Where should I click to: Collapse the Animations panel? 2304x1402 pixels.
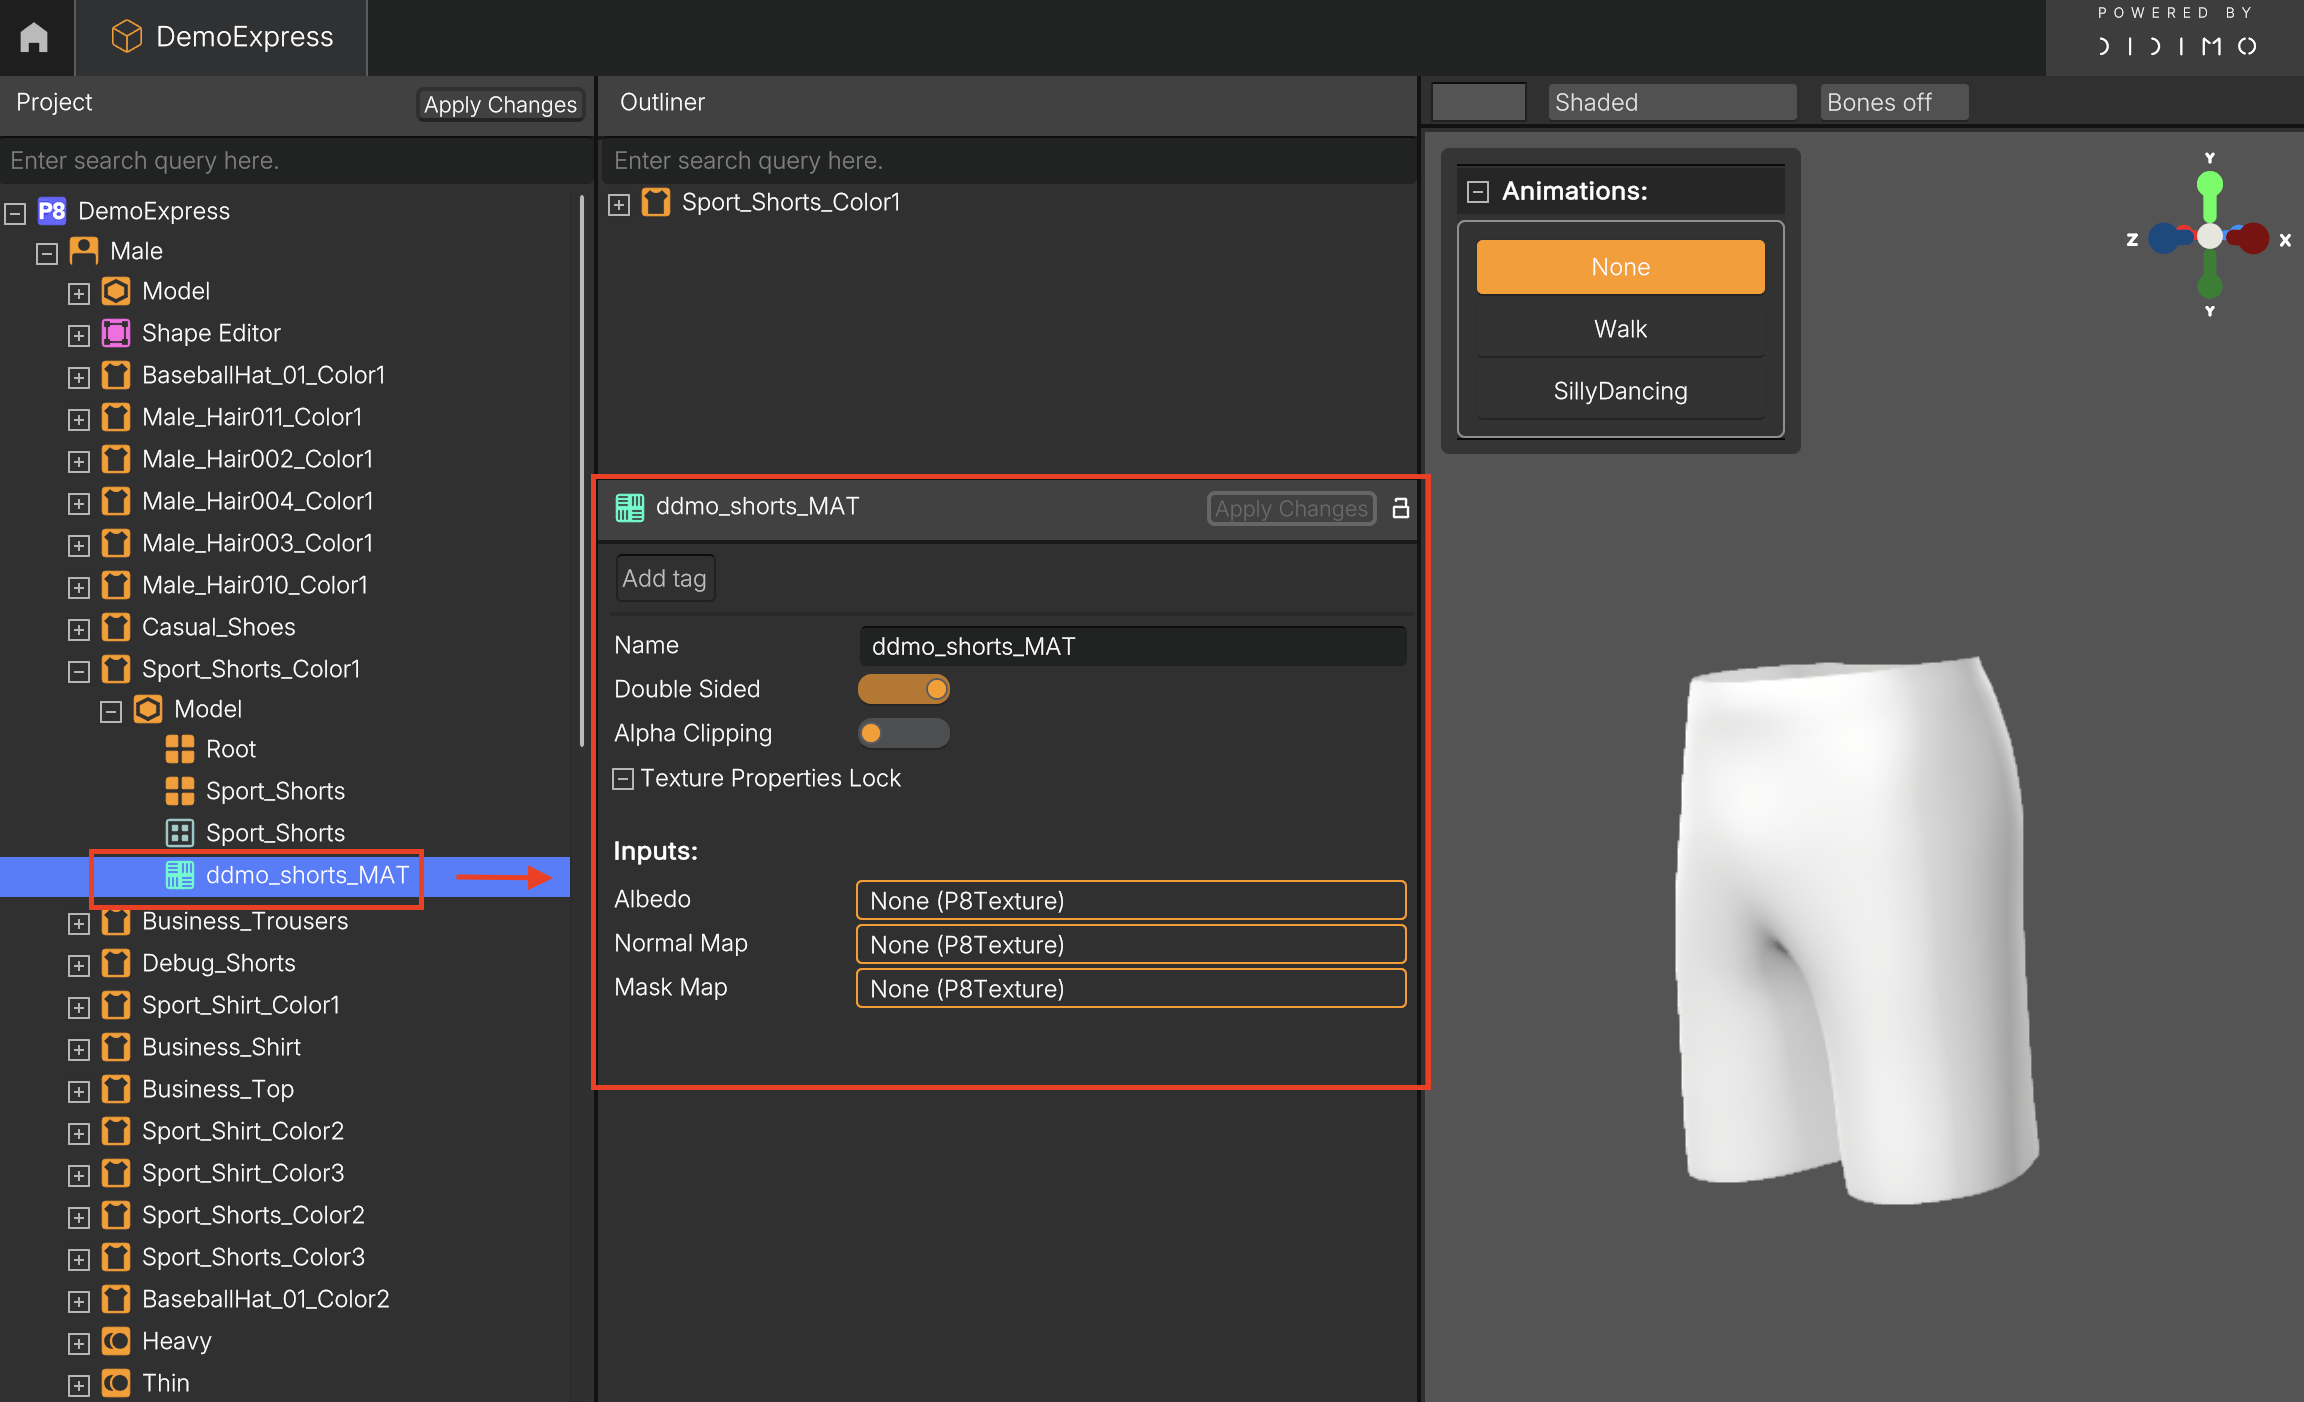(1477, 191)
